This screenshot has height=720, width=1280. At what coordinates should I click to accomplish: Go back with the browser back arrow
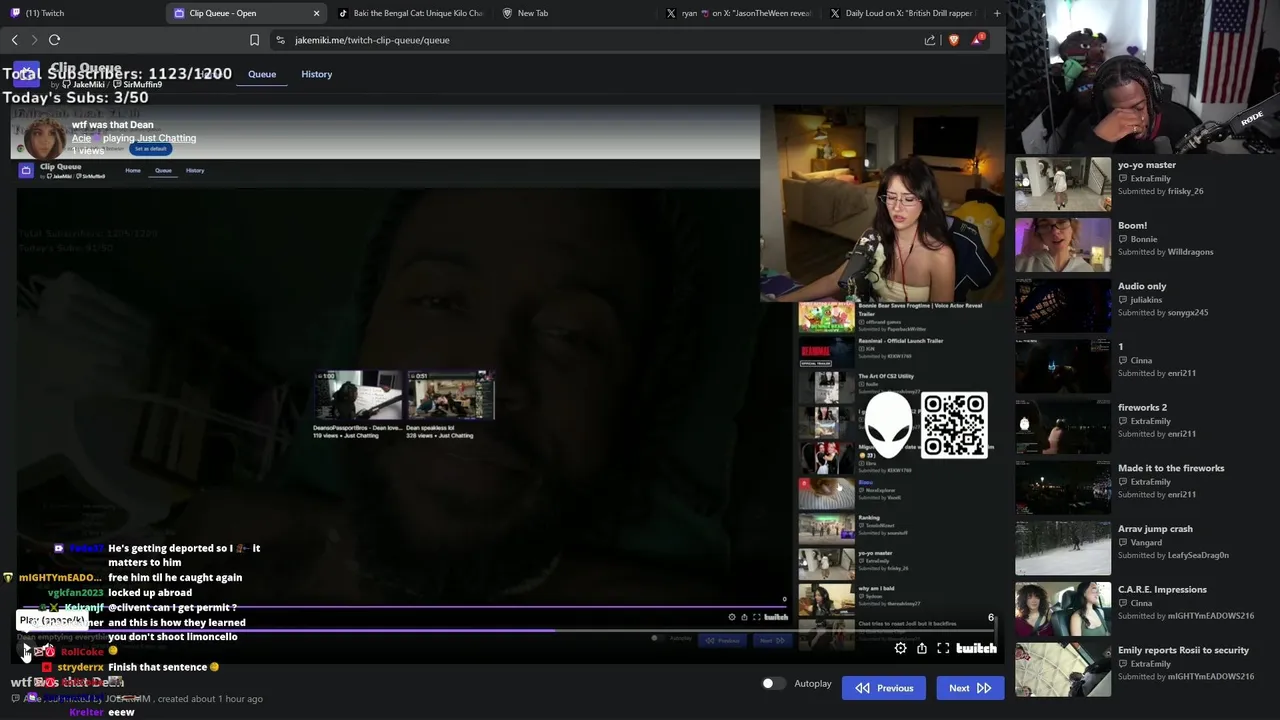[x=15, y=40]
